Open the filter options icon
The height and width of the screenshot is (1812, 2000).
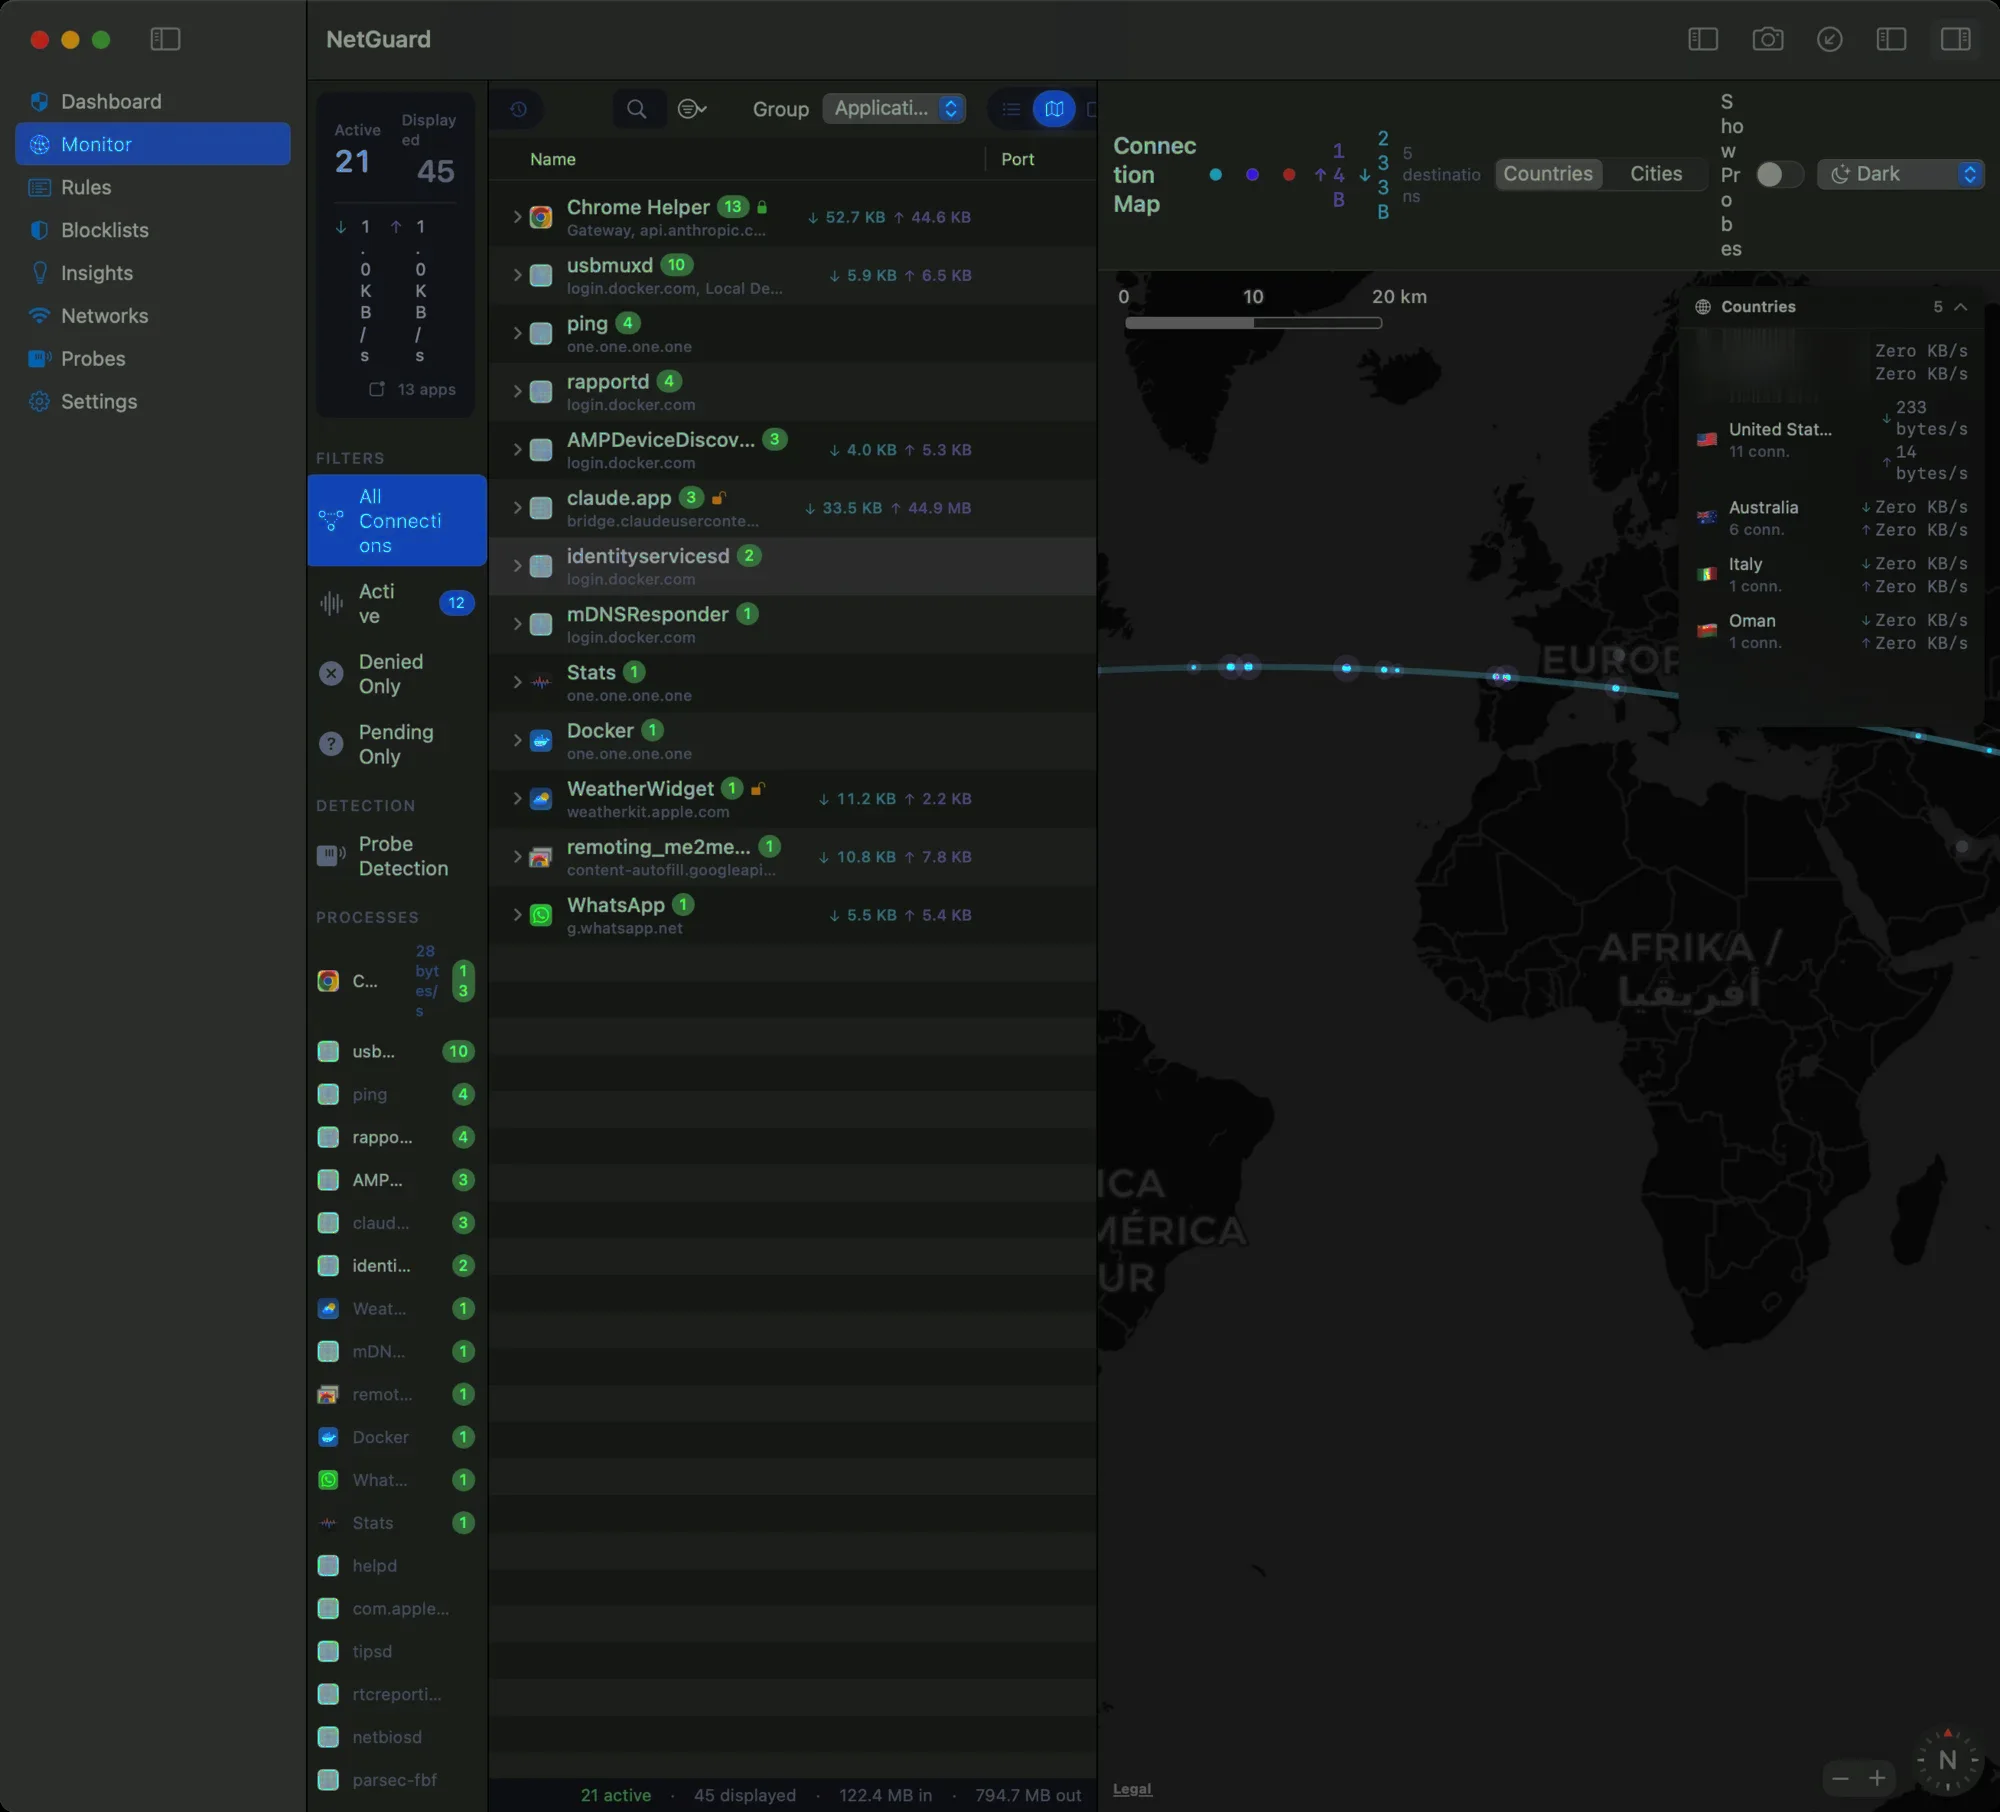[x=692, y=109]
